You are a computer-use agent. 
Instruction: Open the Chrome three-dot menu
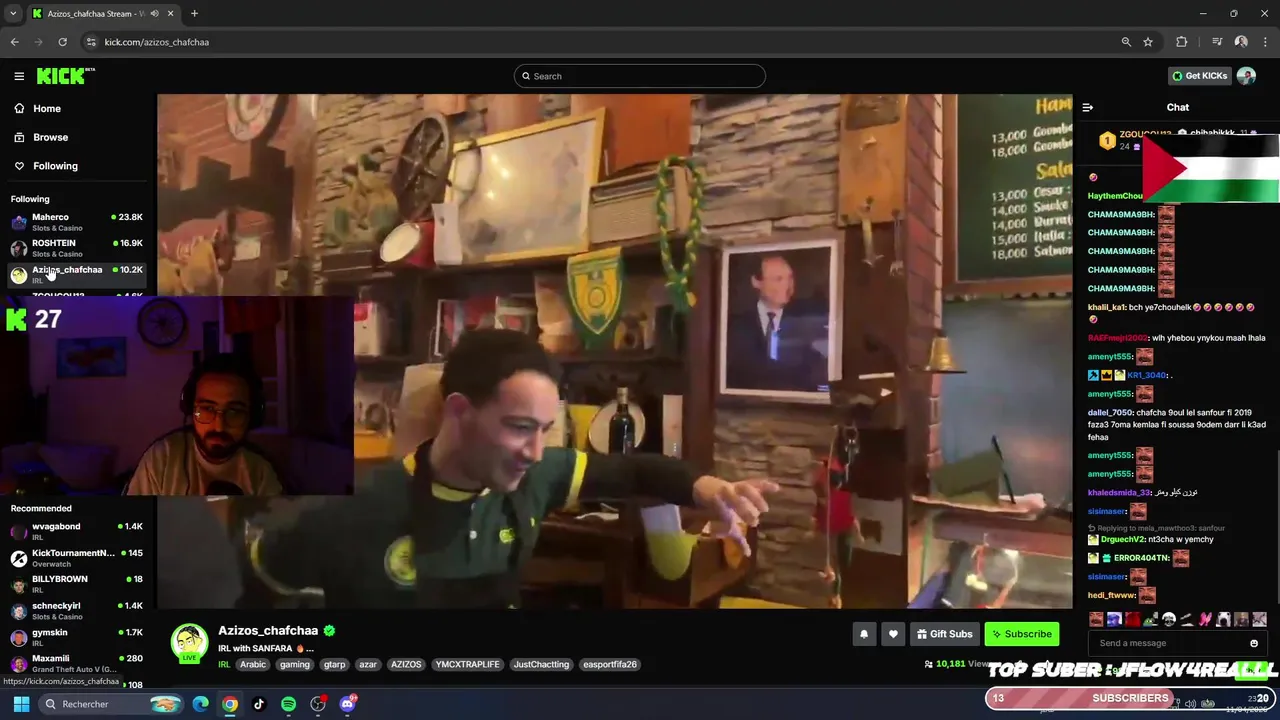pyautogui.click(x=1264, y=42)
